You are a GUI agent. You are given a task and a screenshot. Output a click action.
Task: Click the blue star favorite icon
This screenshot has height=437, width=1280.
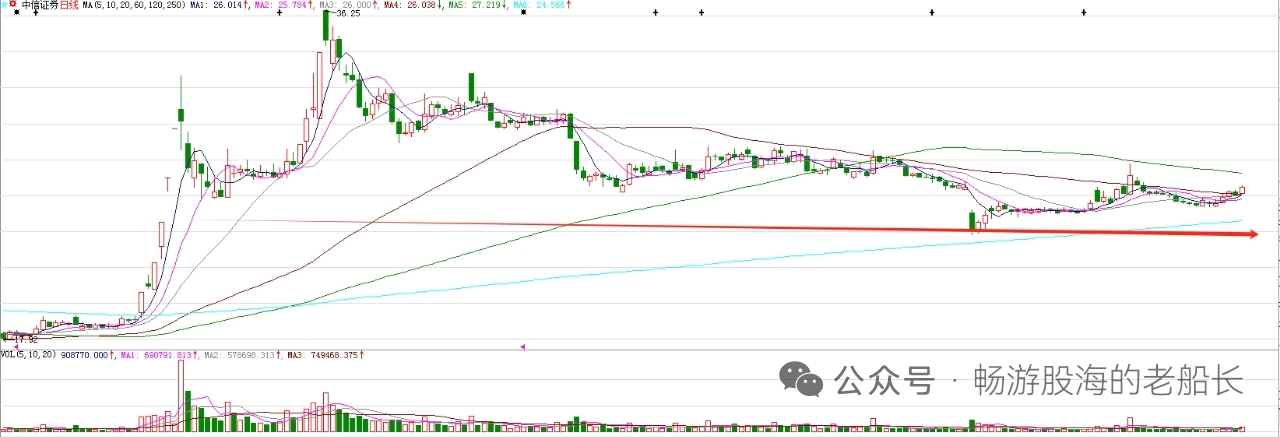click(4, 5)
